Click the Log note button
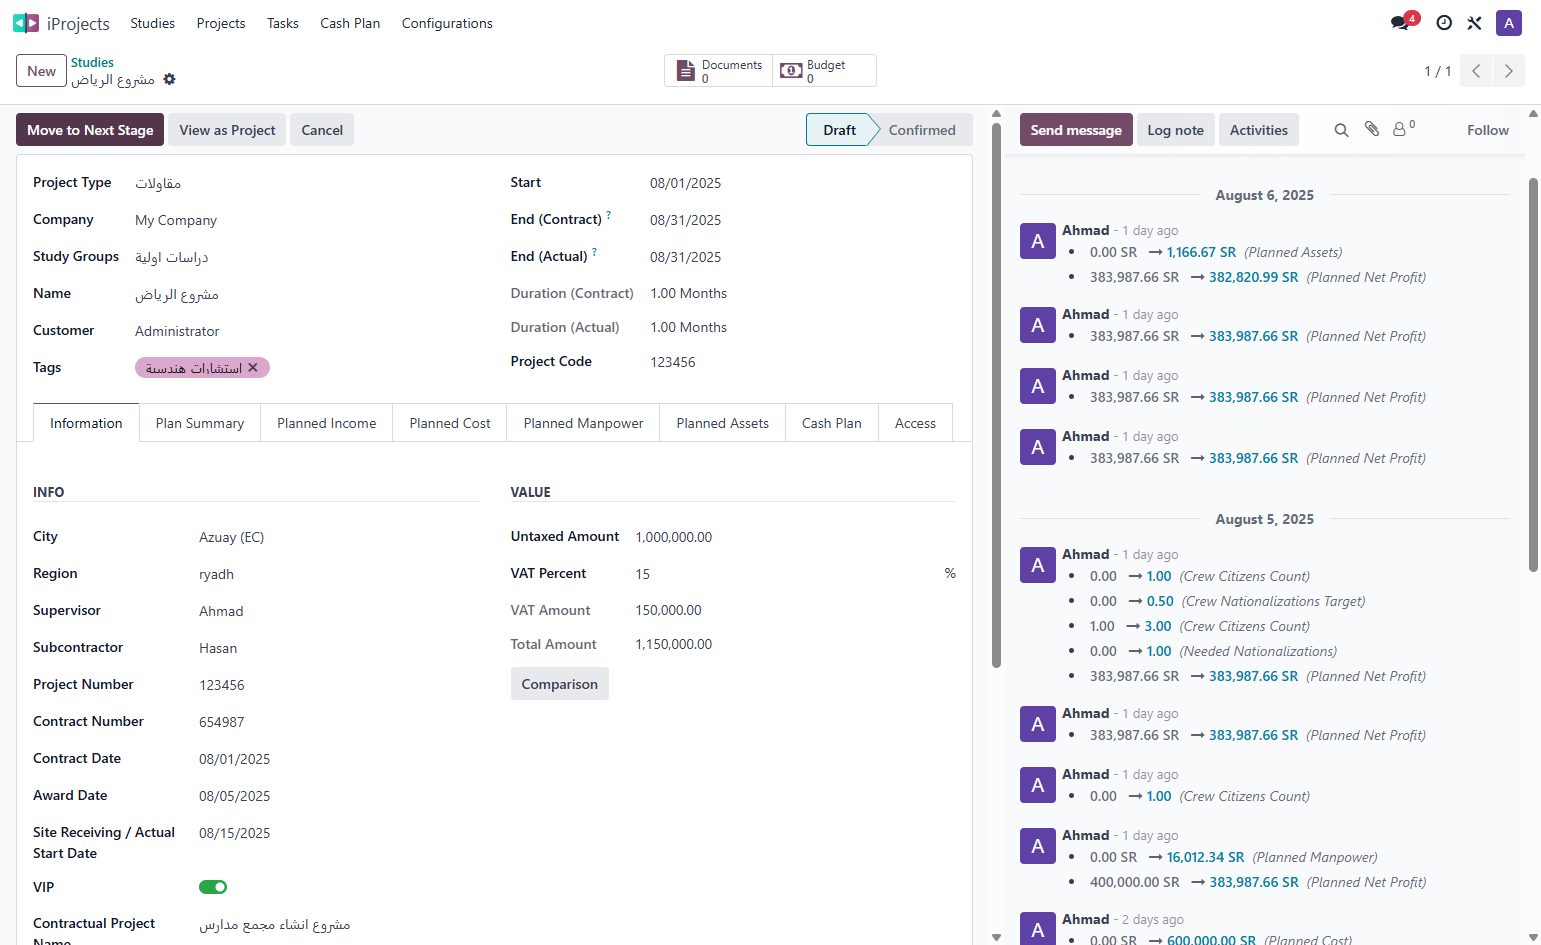 coord(1176,130)
